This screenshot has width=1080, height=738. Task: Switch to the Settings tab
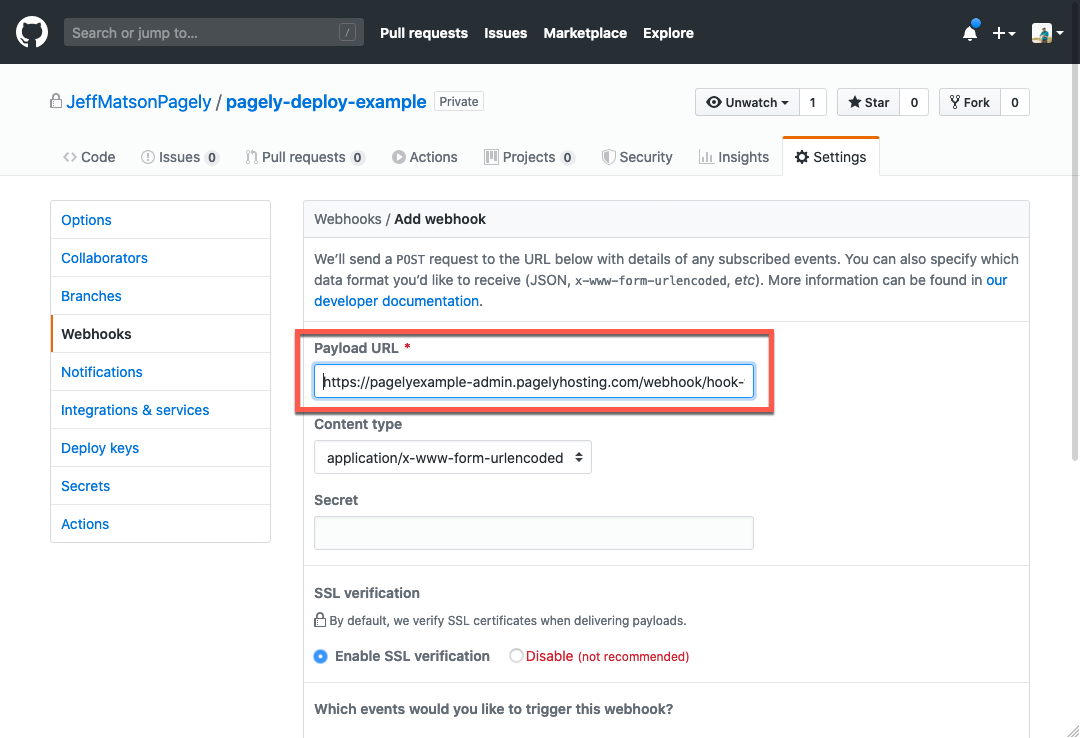[x=830, y=156]
